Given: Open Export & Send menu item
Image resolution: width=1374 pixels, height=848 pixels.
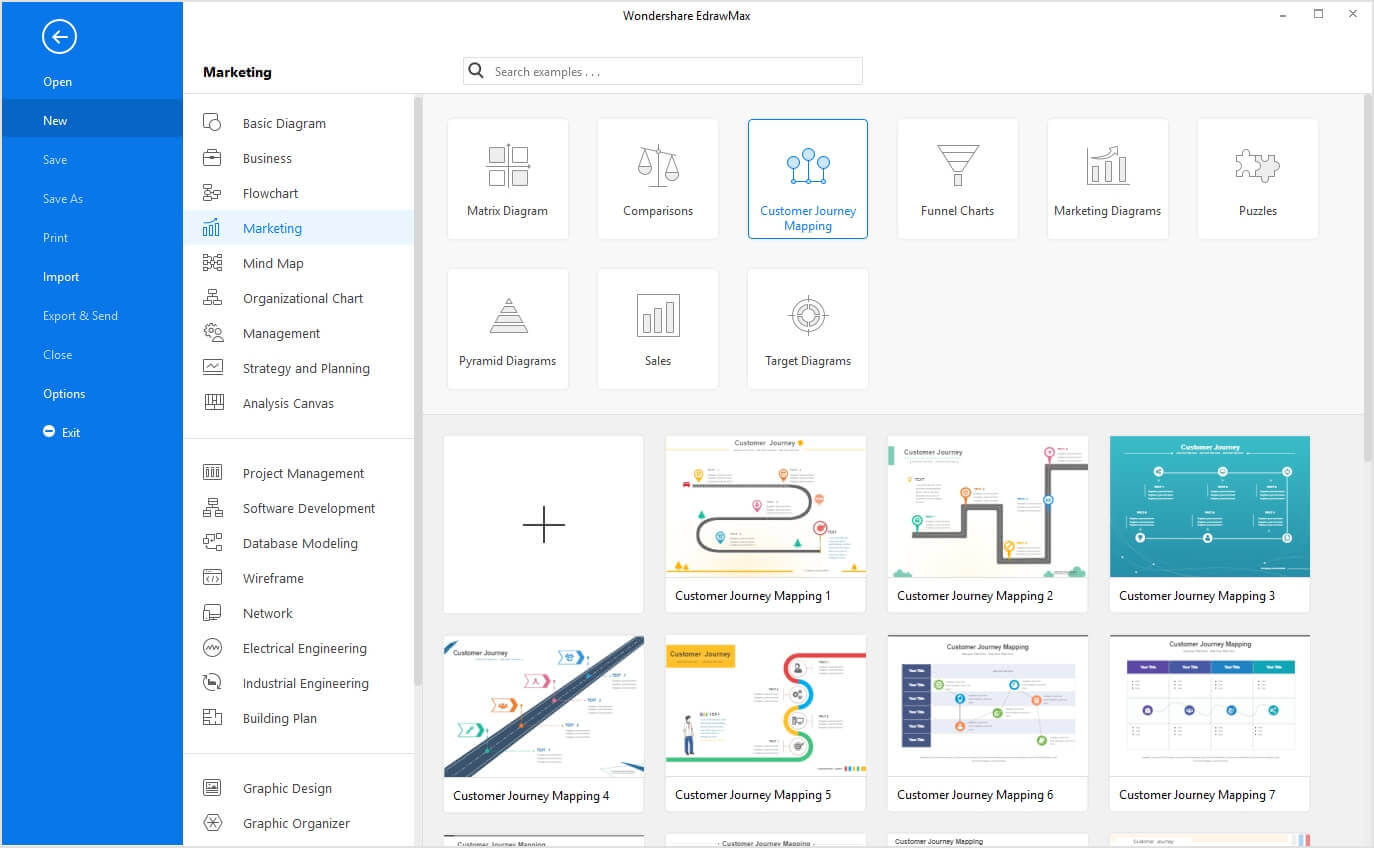Looking at the screenshot, I should click(92, 316).
